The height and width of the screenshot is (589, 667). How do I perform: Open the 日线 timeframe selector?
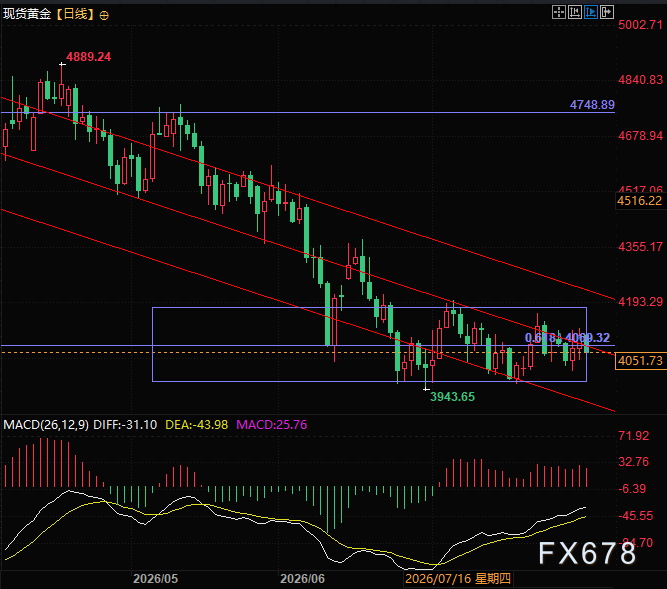point(75,14)
